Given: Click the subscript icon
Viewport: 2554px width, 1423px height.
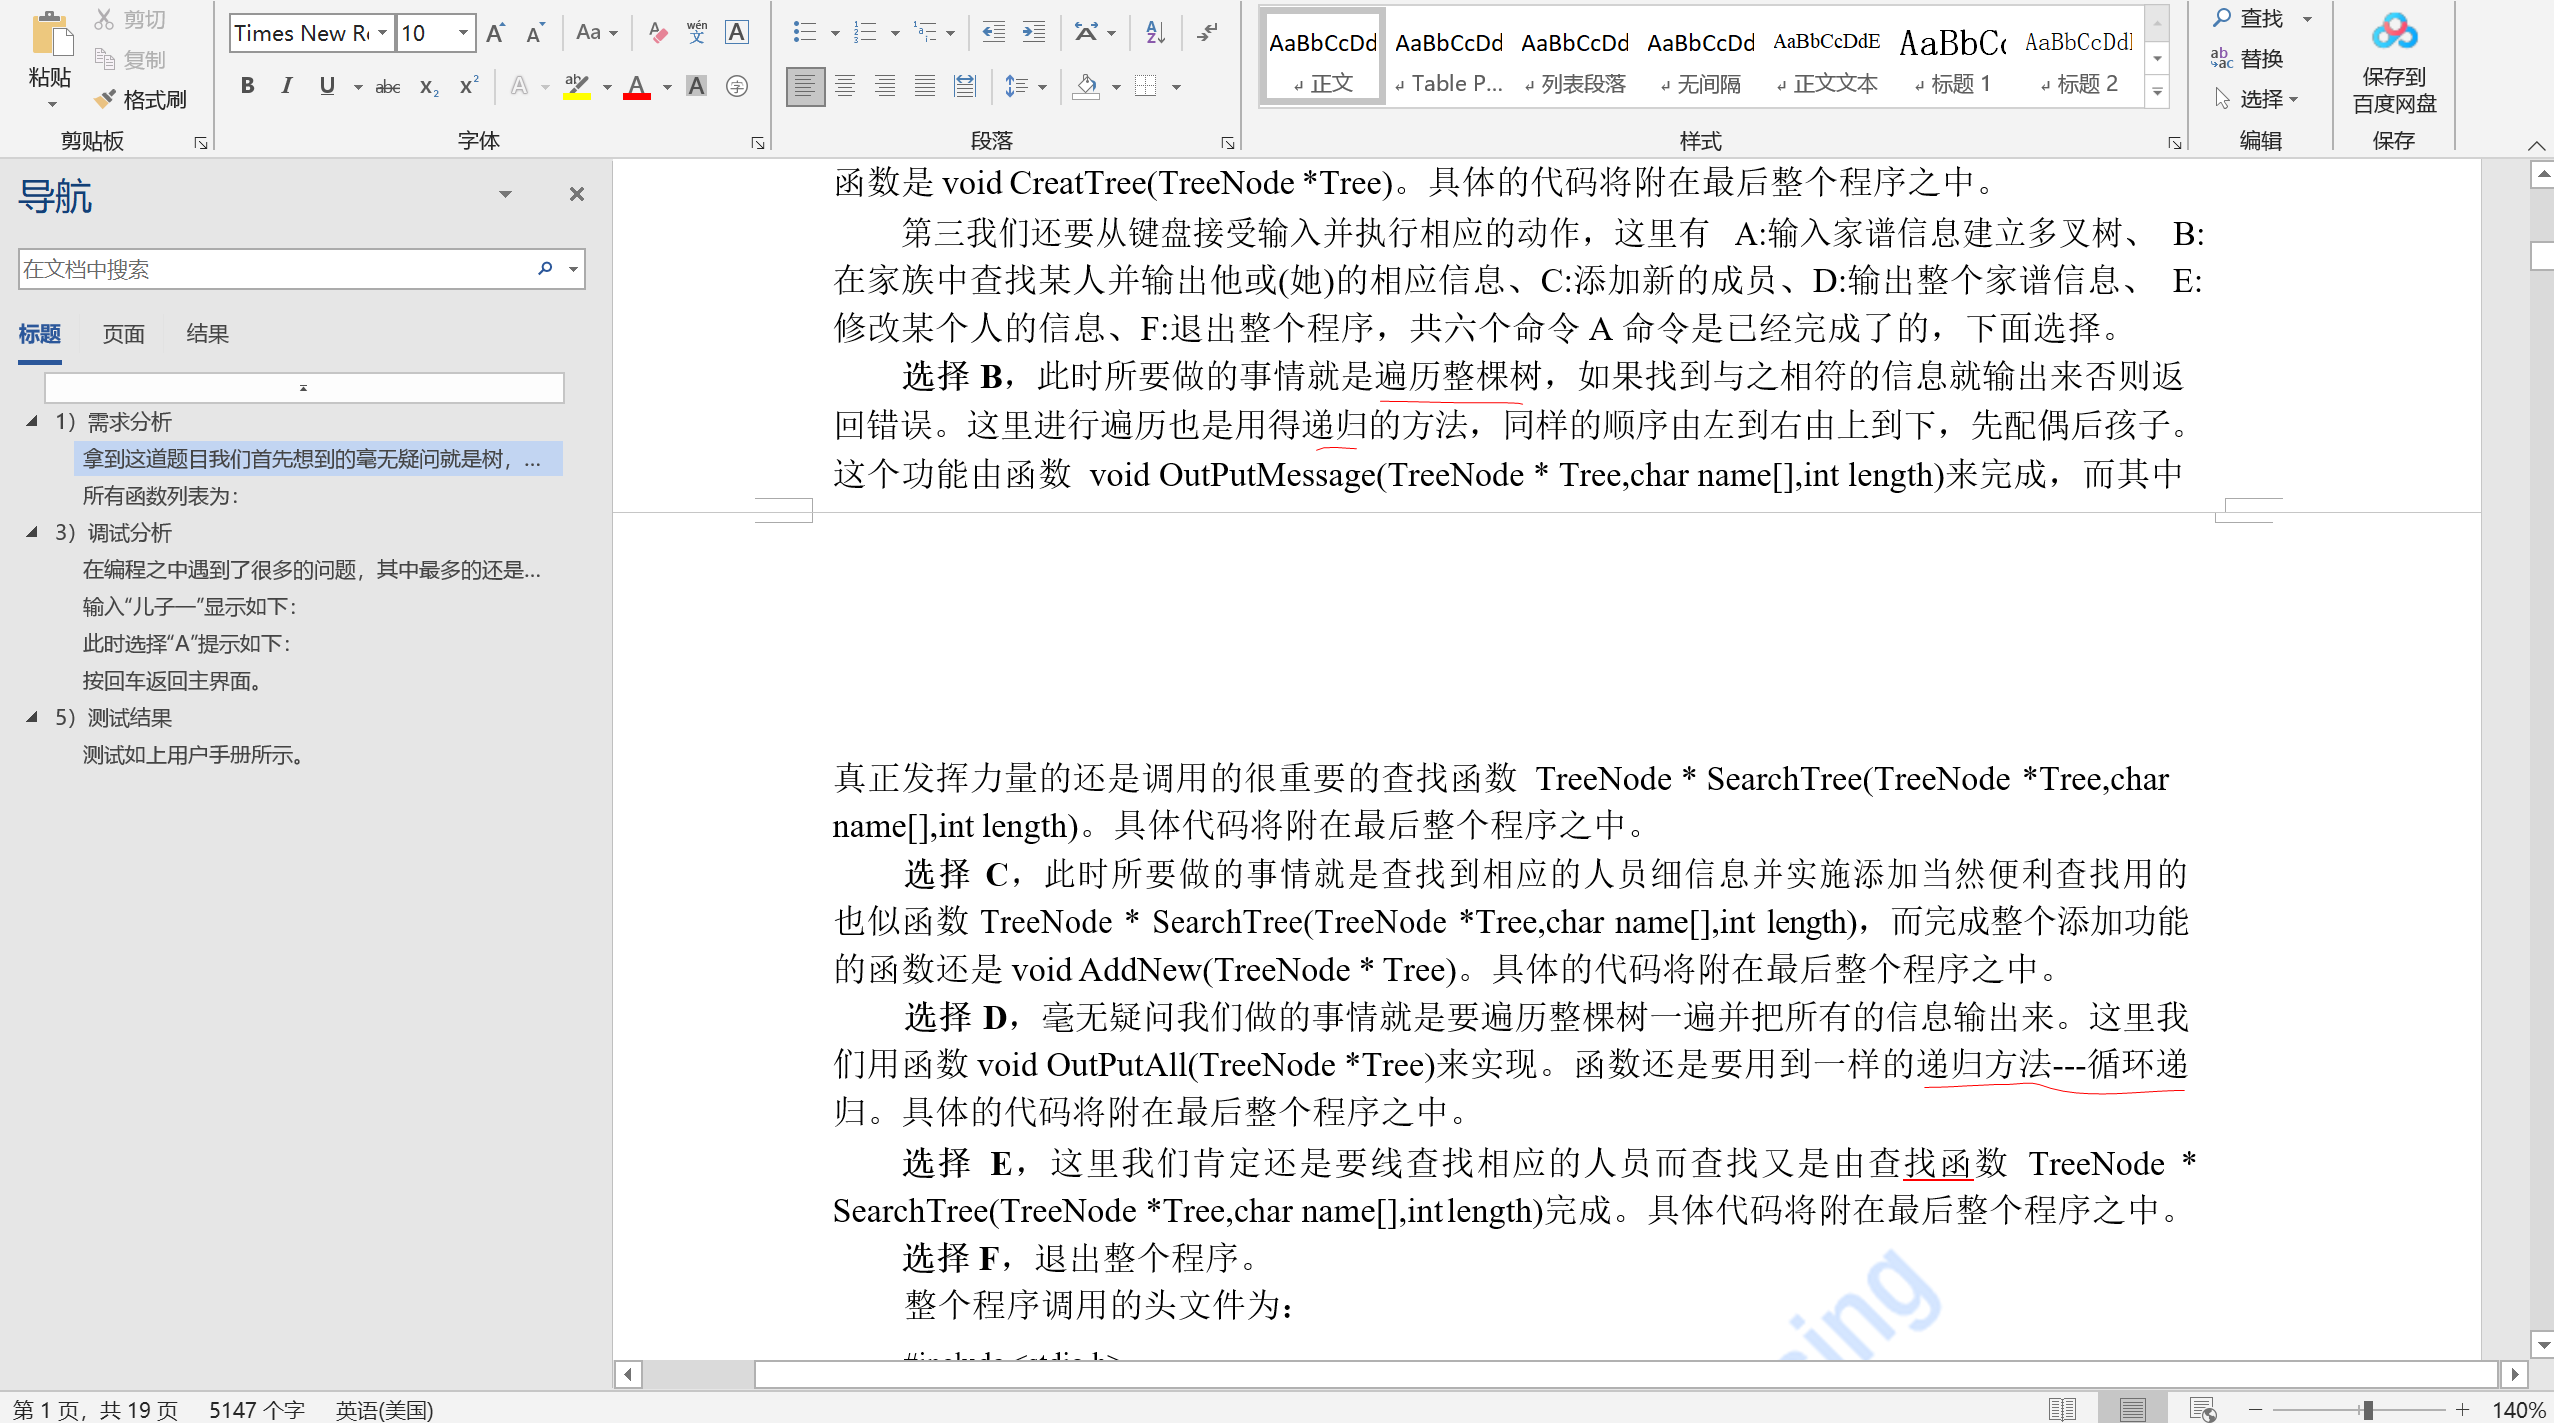Looking at the screenshot, I should (x=429, y=87).
